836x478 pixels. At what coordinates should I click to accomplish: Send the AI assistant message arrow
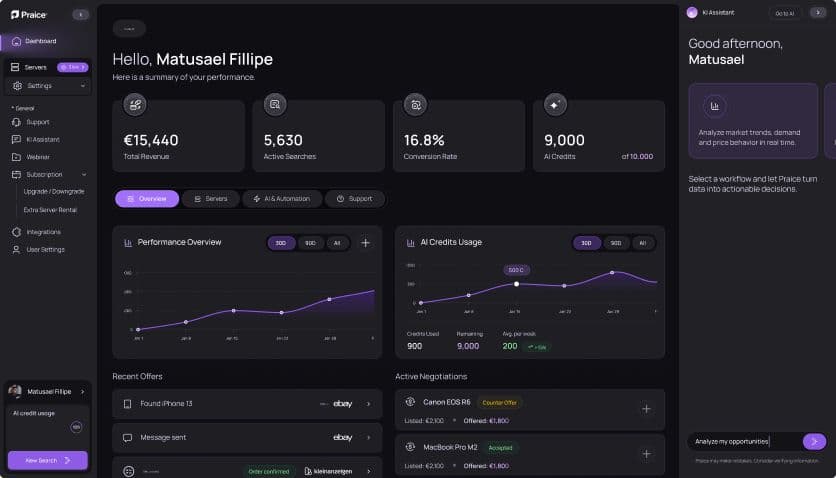(x=815, y=441)
